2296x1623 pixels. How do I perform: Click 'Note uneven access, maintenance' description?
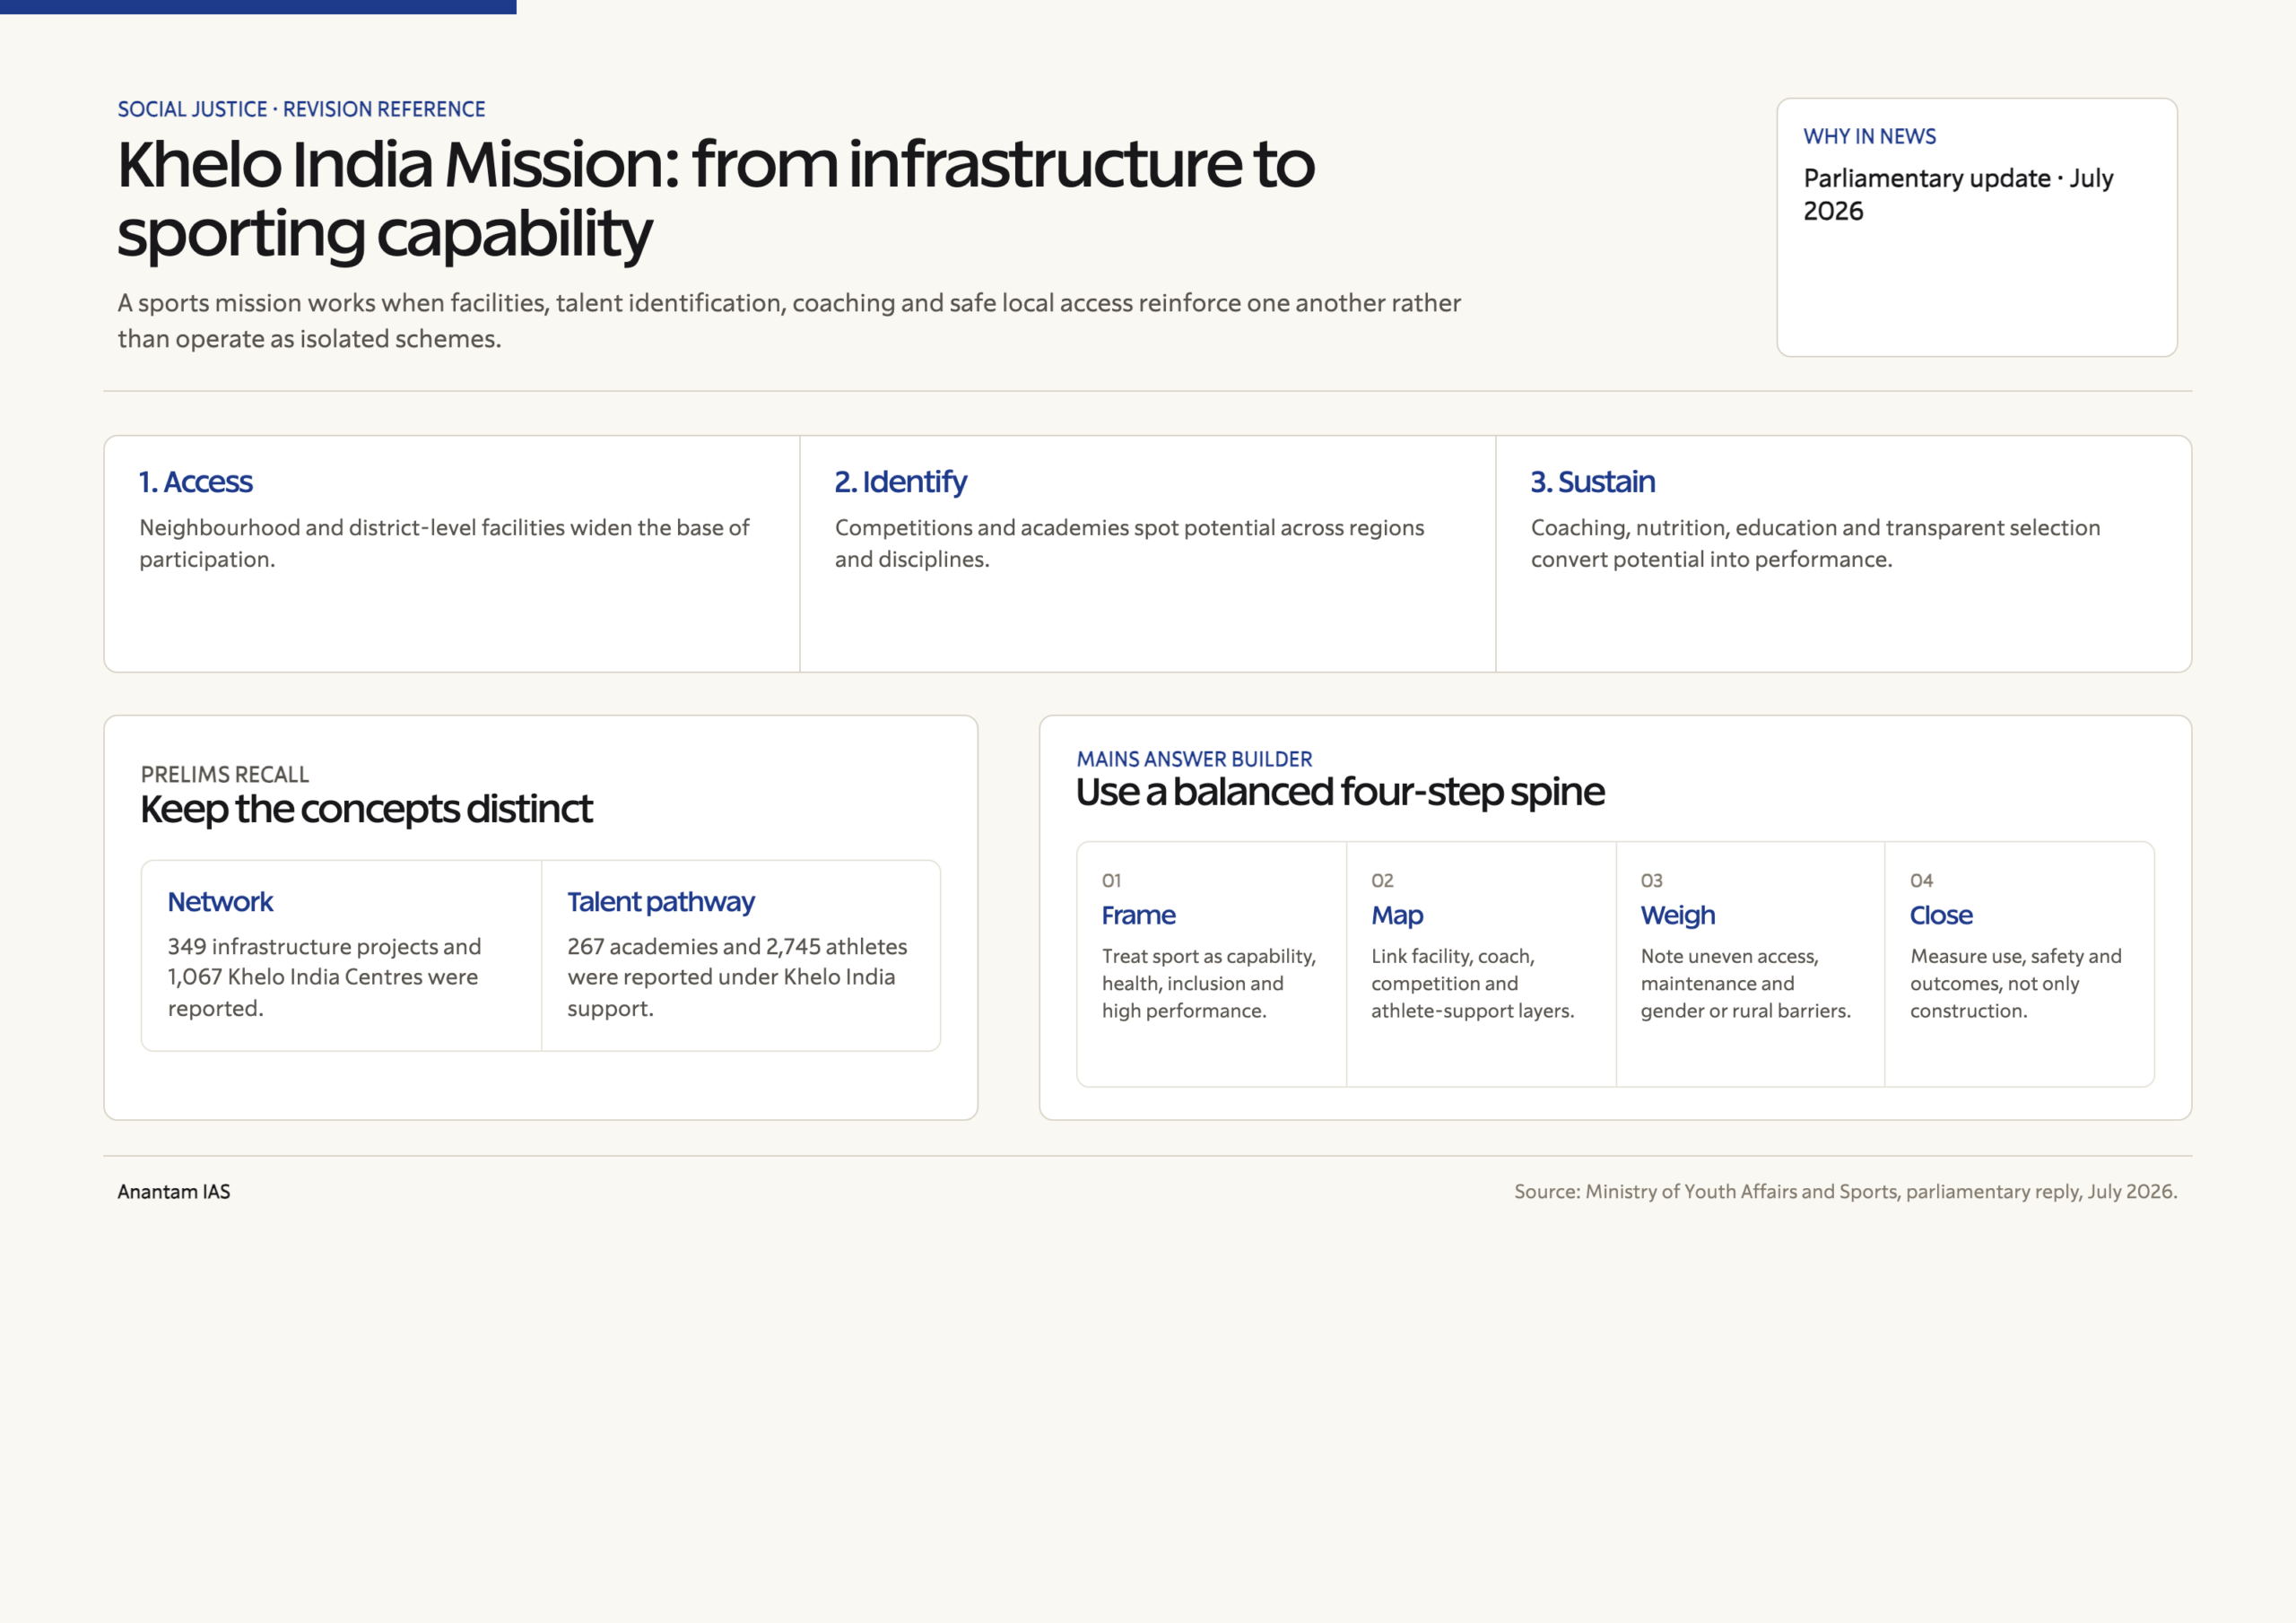[x=1745, y=983]
